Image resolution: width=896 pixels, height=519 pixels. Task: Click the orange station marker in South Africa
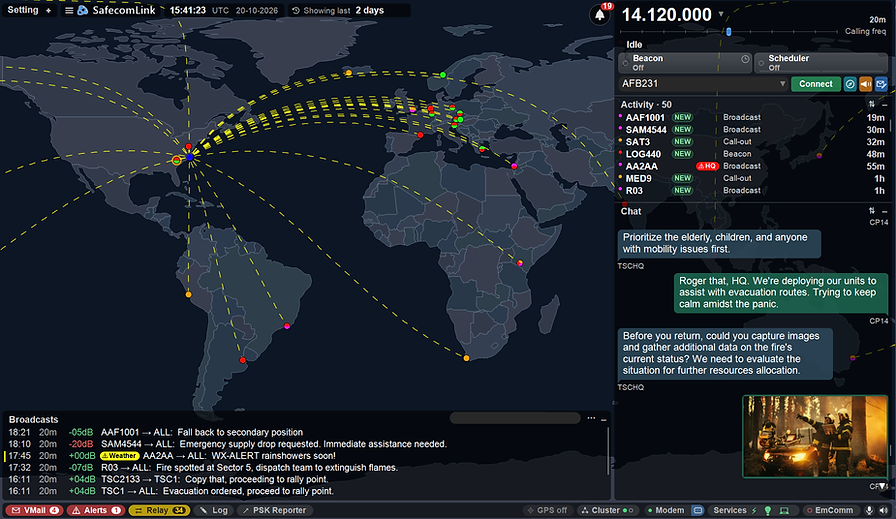[466, 358]
